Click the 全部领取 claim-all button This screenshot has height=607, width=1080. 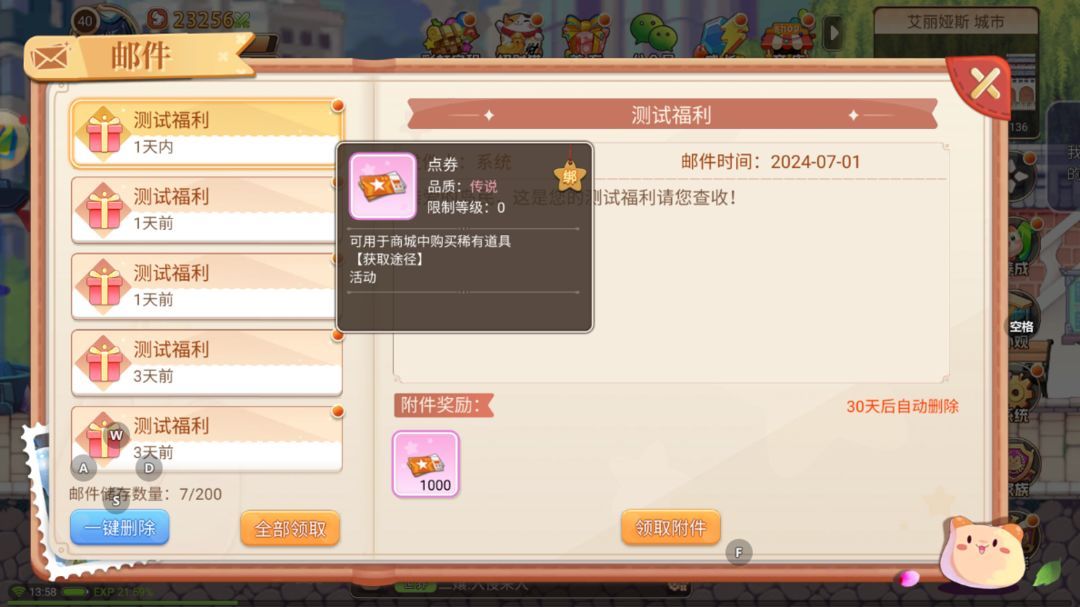coord(290,528)
